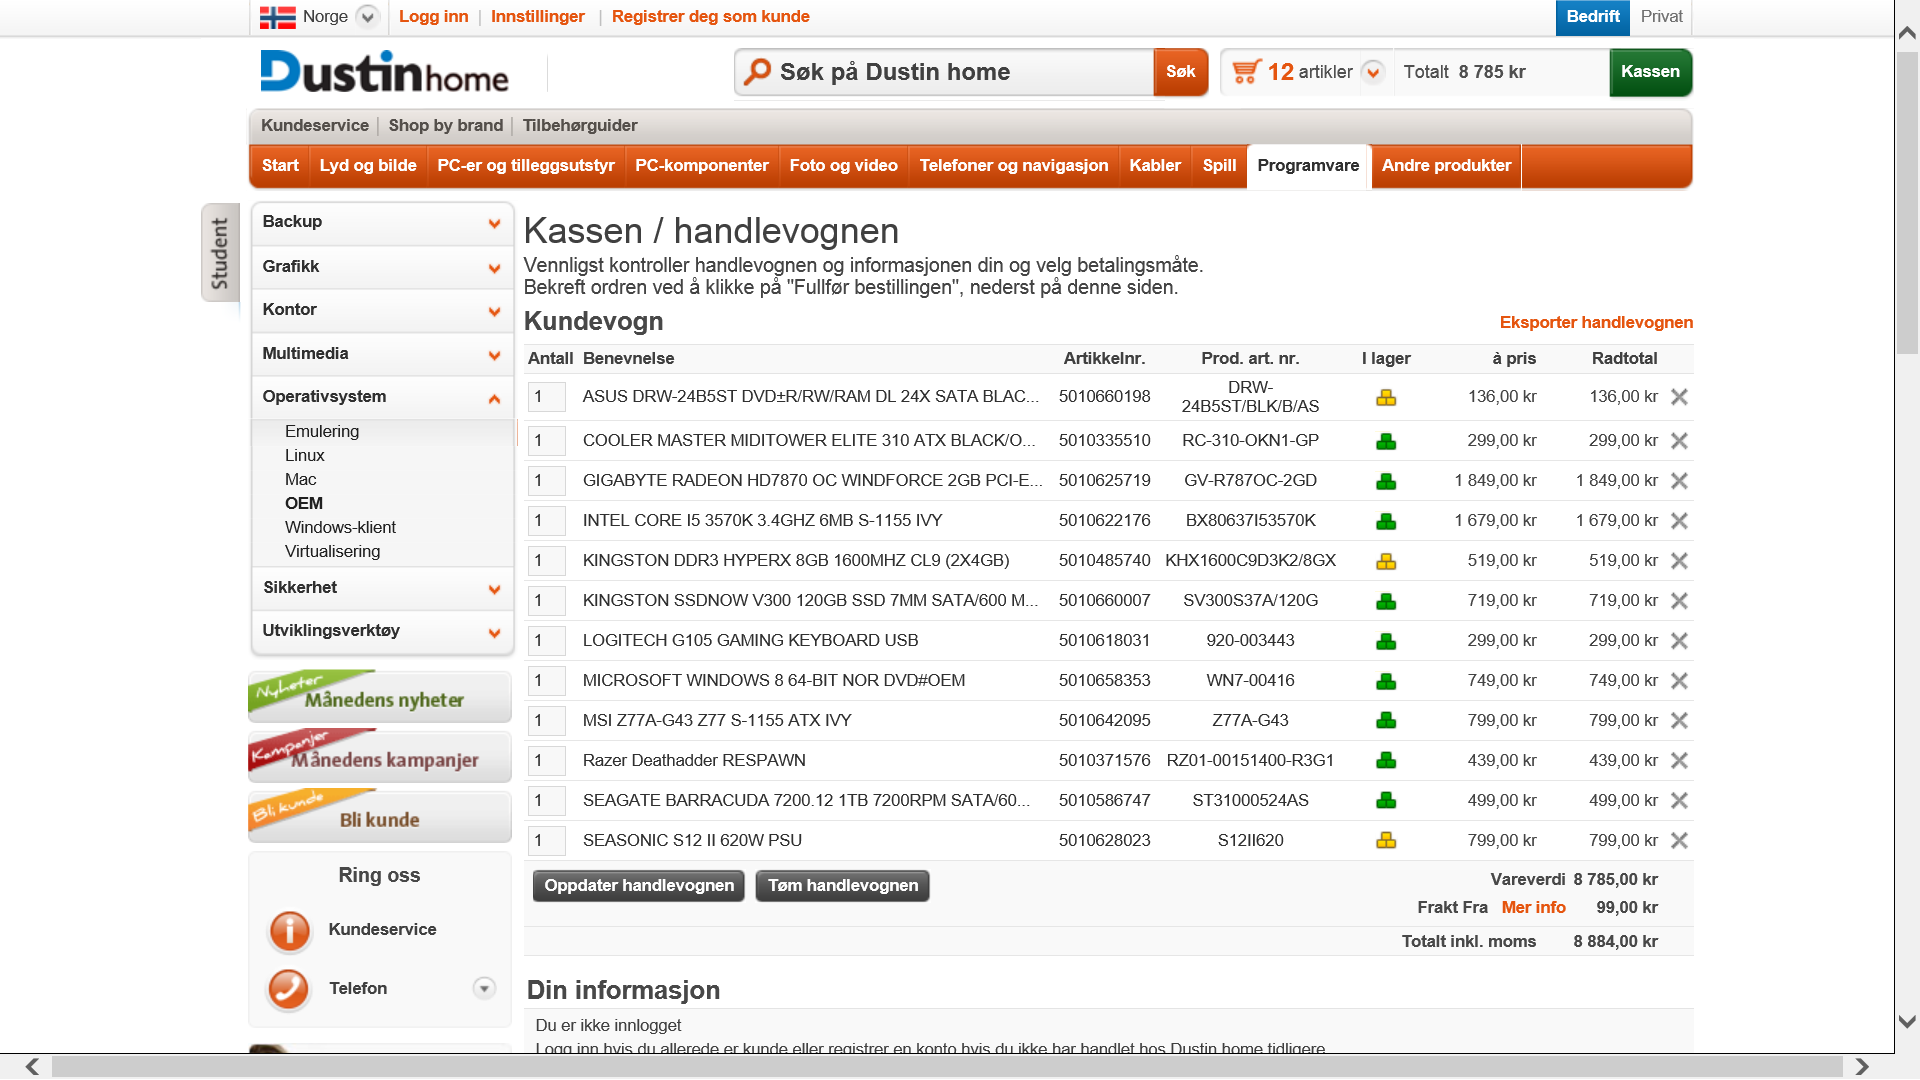This screenshot has width=1920, height=1080.
Task: Click the Kundeservice info icon
Action: [289, 930]
